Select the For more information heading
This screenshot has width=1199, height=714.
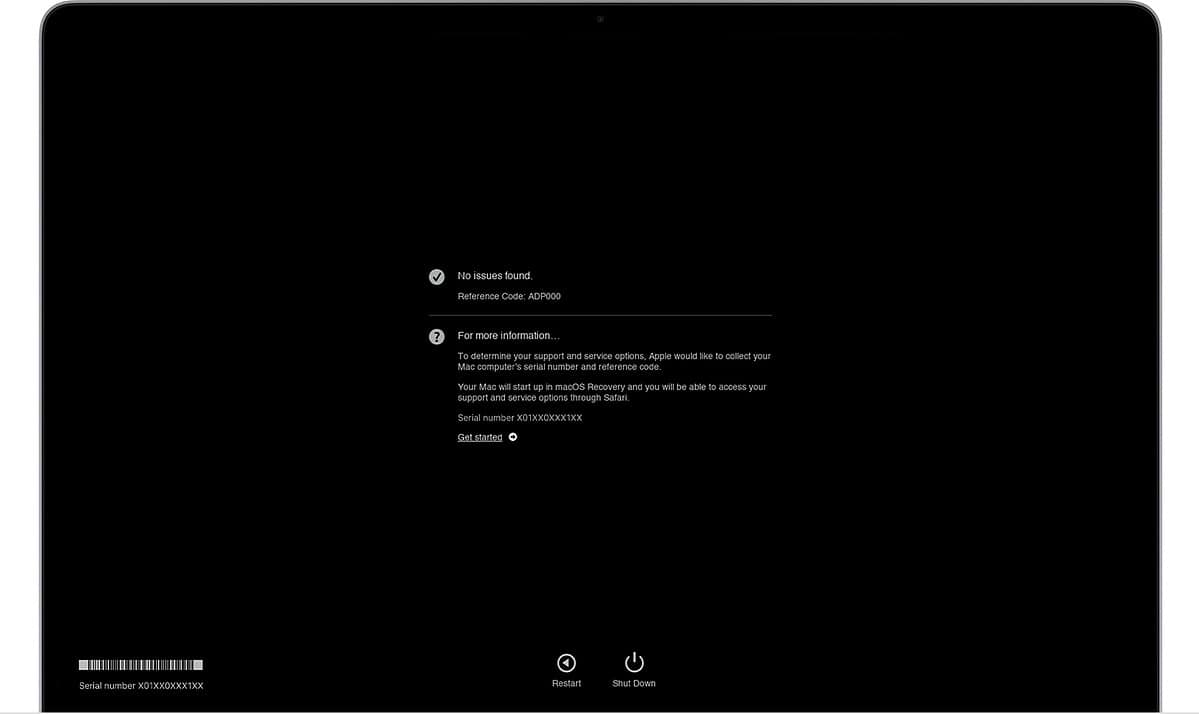coord(508,335)
